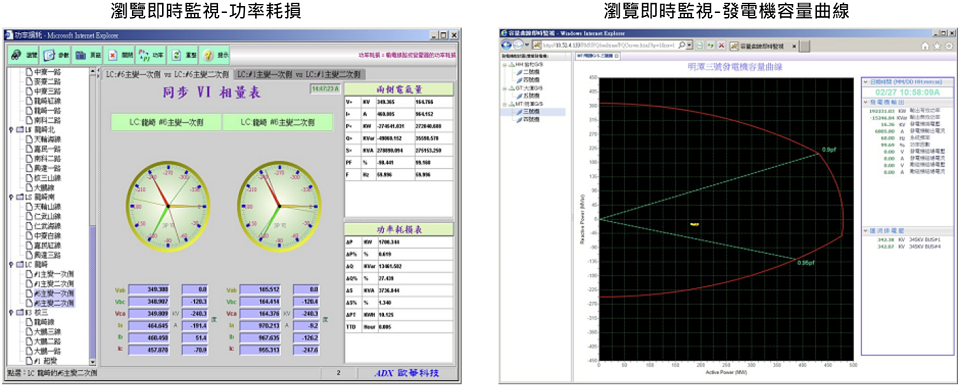Click the 頁籤 tabs toolbar button

88,54
